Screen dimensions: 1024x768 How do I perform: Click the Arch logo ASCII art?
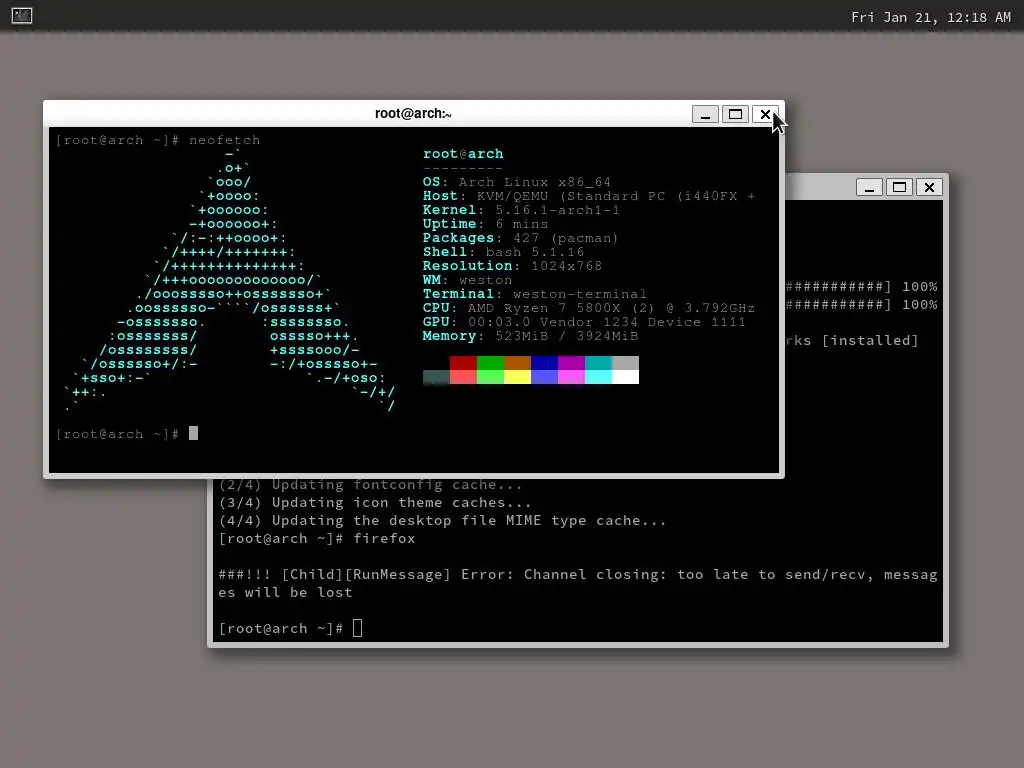point(229,281)
